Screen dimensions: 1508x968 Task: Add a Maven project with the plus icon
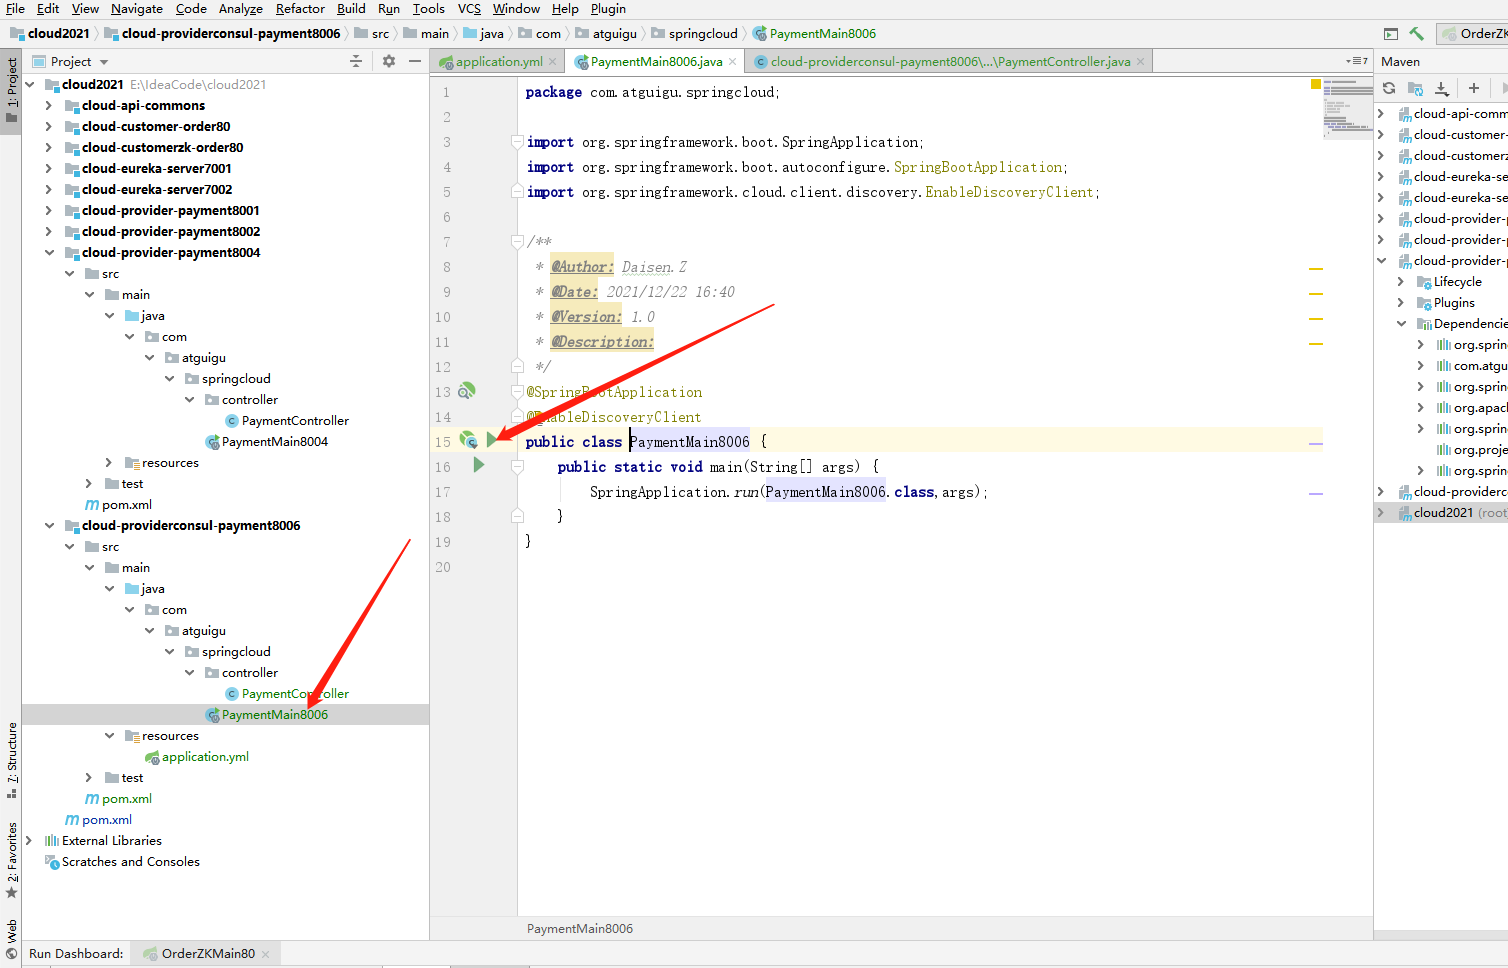1474,88
